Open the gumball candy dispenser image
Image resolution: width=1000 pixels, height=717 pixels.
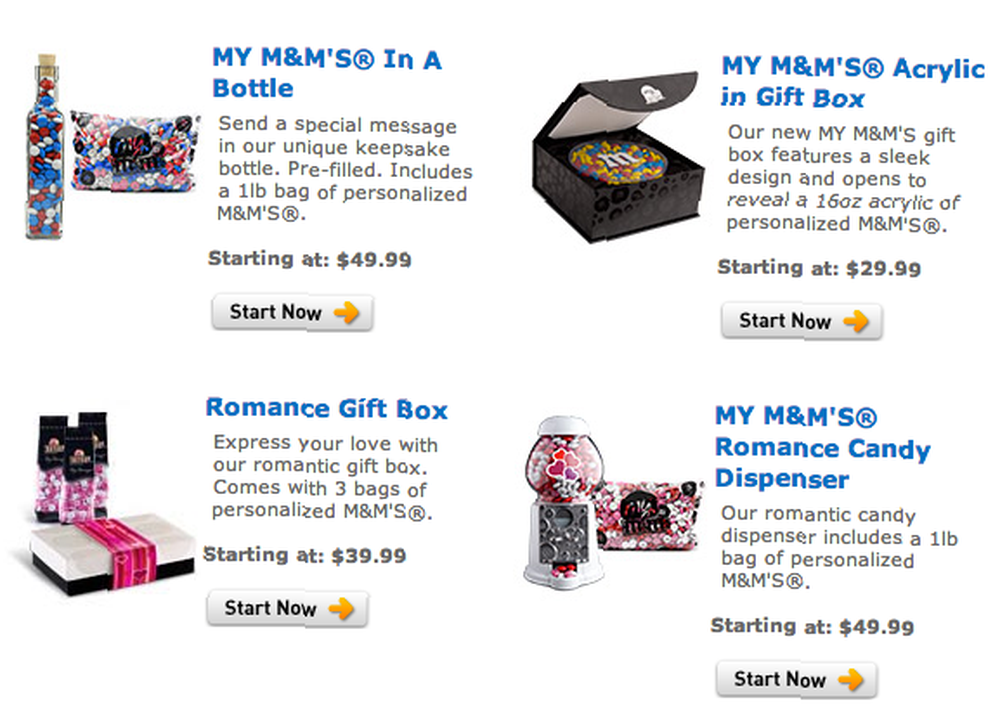coord(564,502)
